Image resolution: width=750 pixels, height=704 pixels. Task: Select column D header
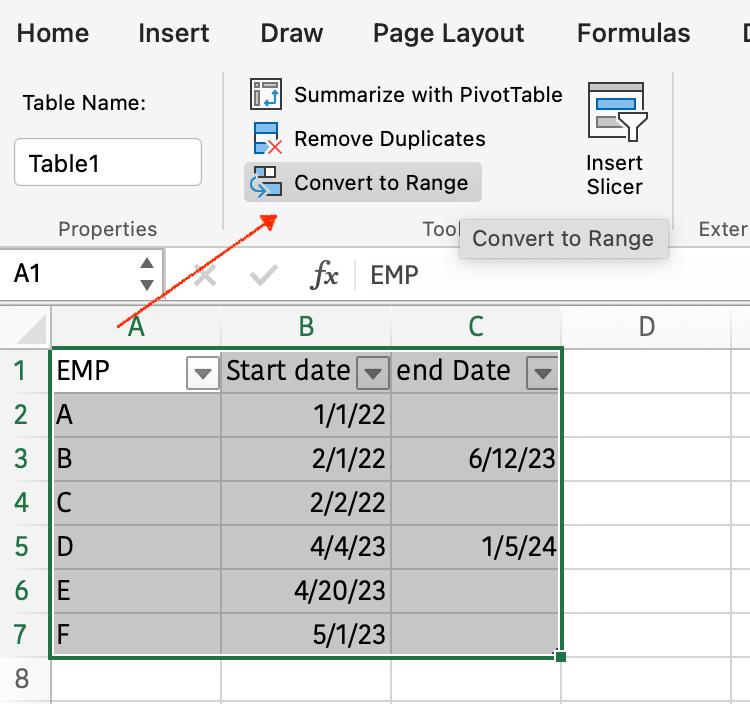pos(646,328)
